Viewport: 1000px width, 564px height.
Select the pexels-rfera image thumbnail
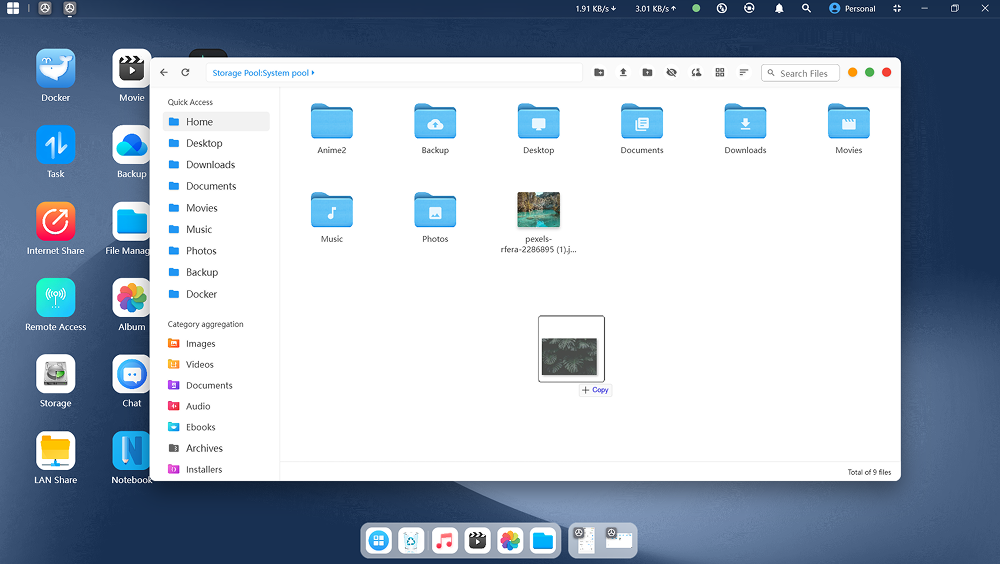tap(538, 211)
